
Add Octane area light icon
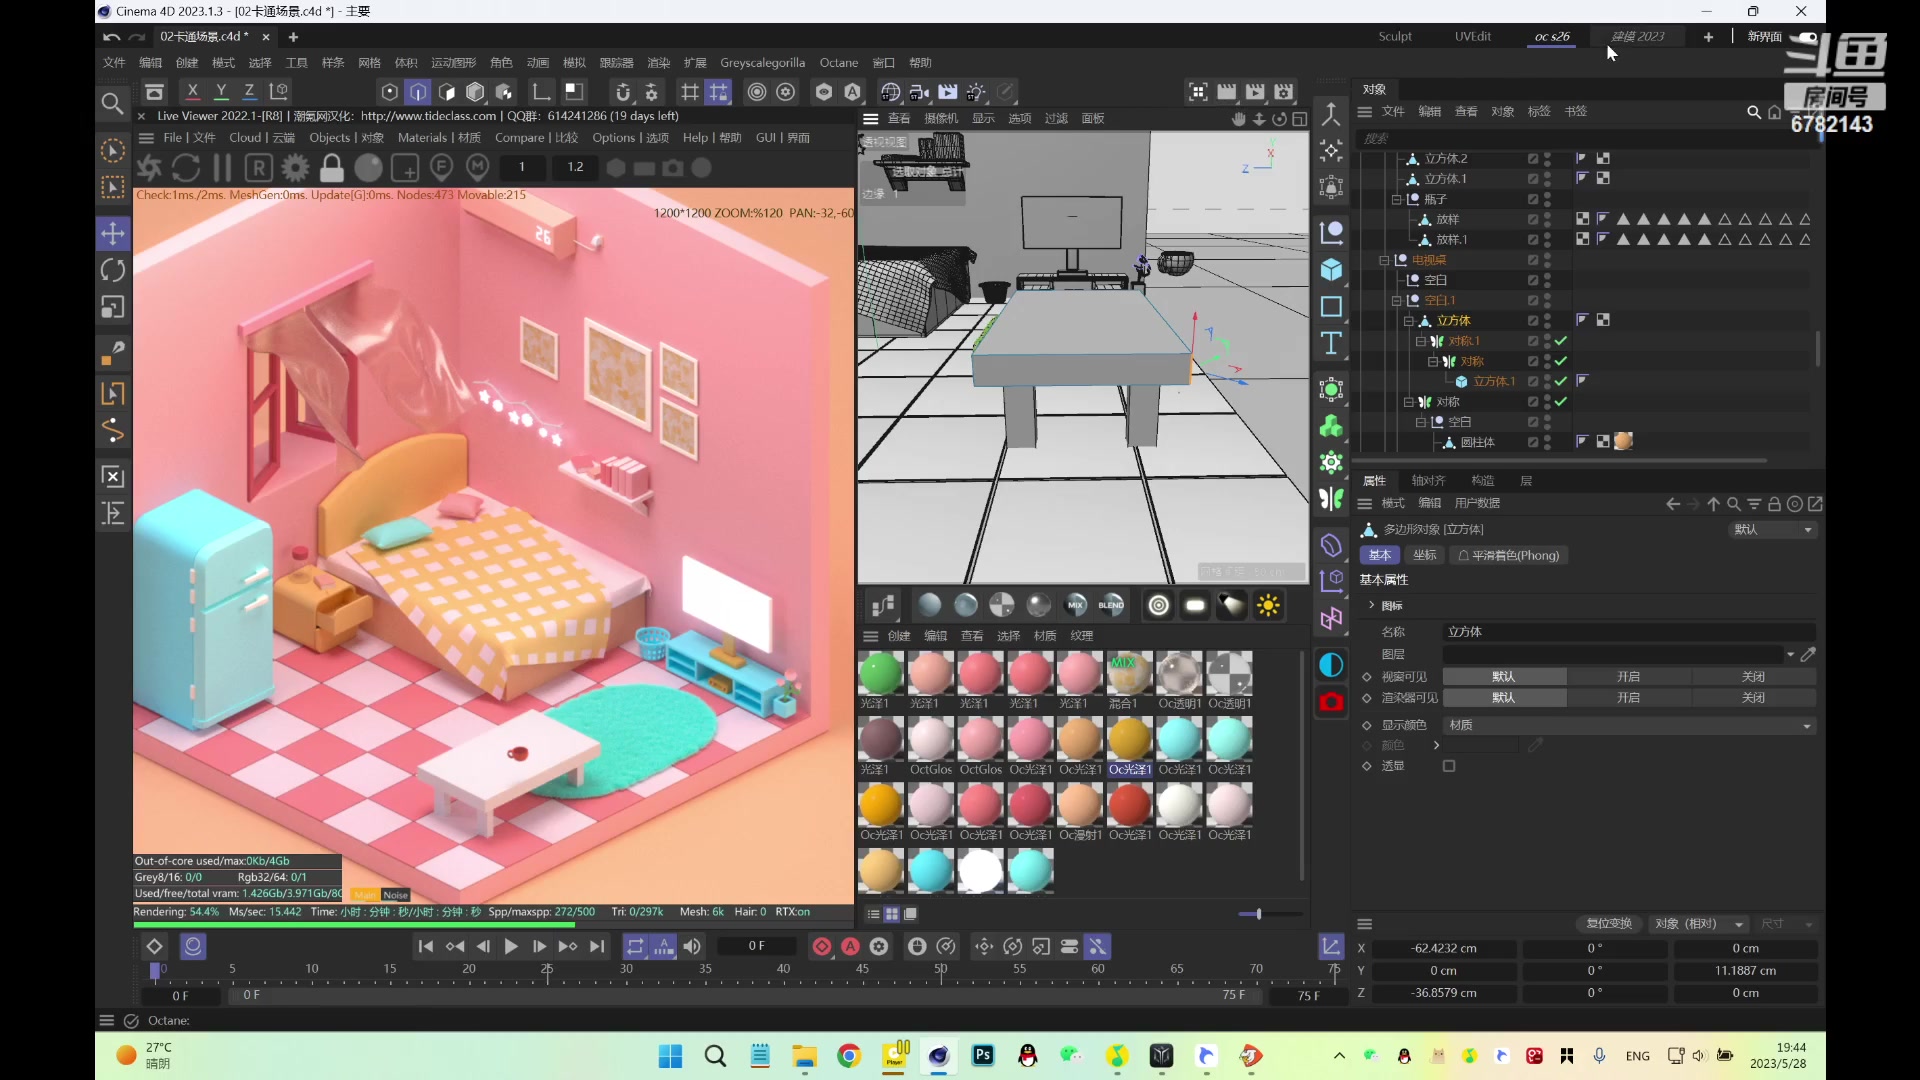(1195, 605)
